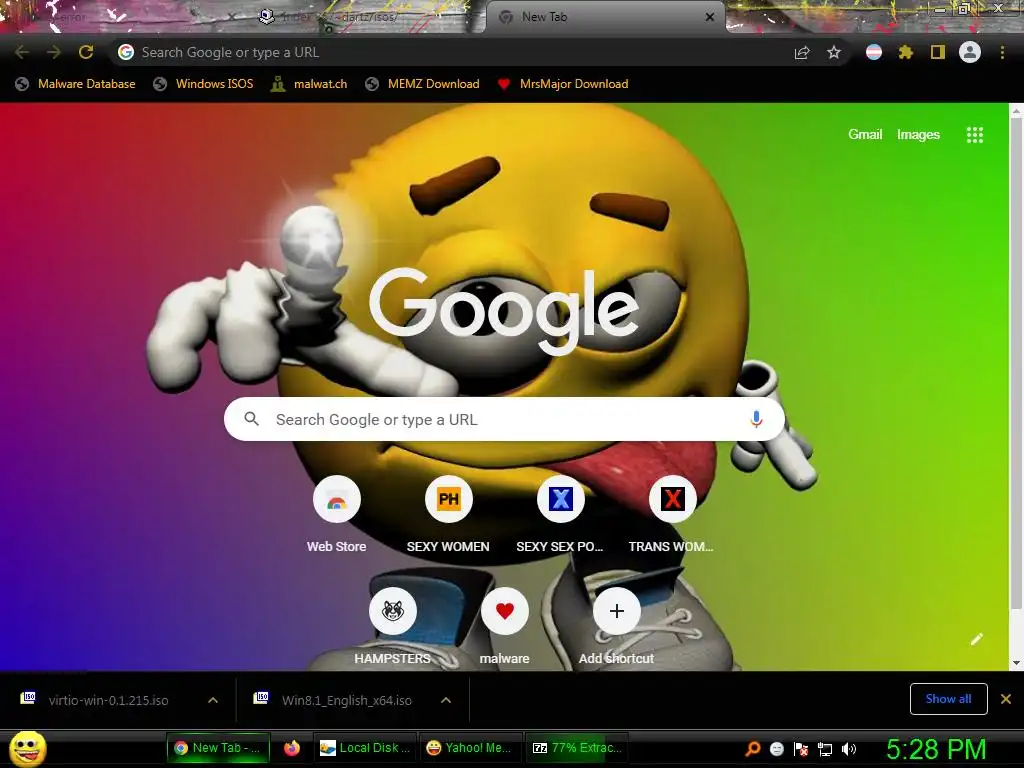Start voice search with the microphone
Image resolution: width=1024 pixels, height=768 pixels.
[x=756, y=419]
